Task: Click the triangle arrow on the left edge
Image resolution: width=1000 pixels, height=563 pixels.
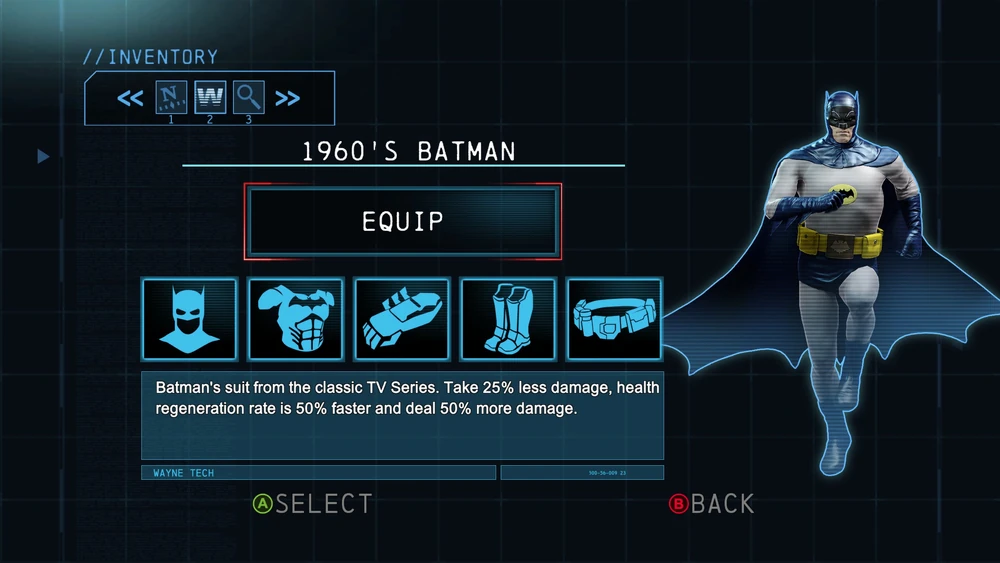Action: (43, 156)
